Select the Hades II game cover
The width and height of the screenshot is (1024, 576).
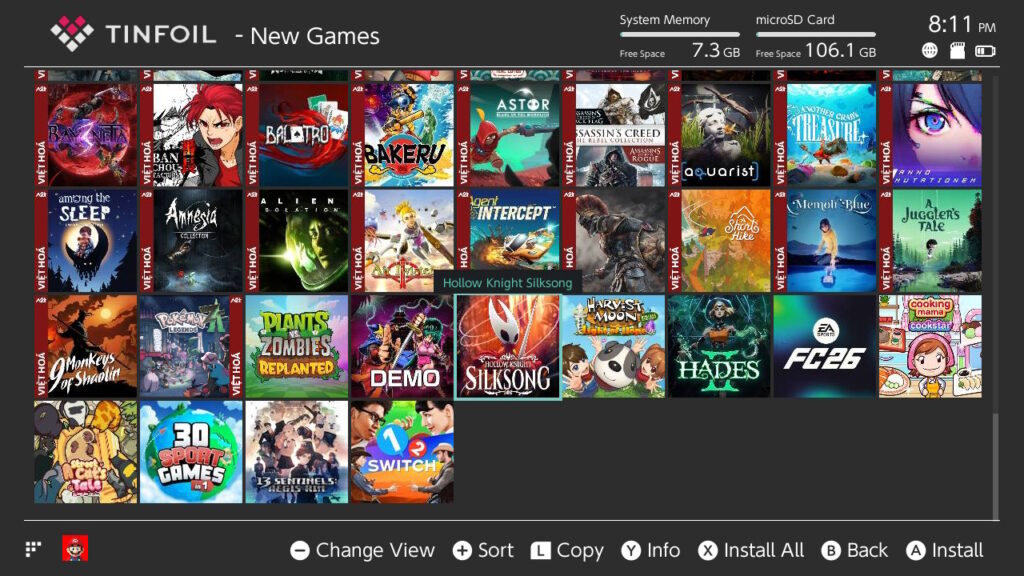[719, 346]
